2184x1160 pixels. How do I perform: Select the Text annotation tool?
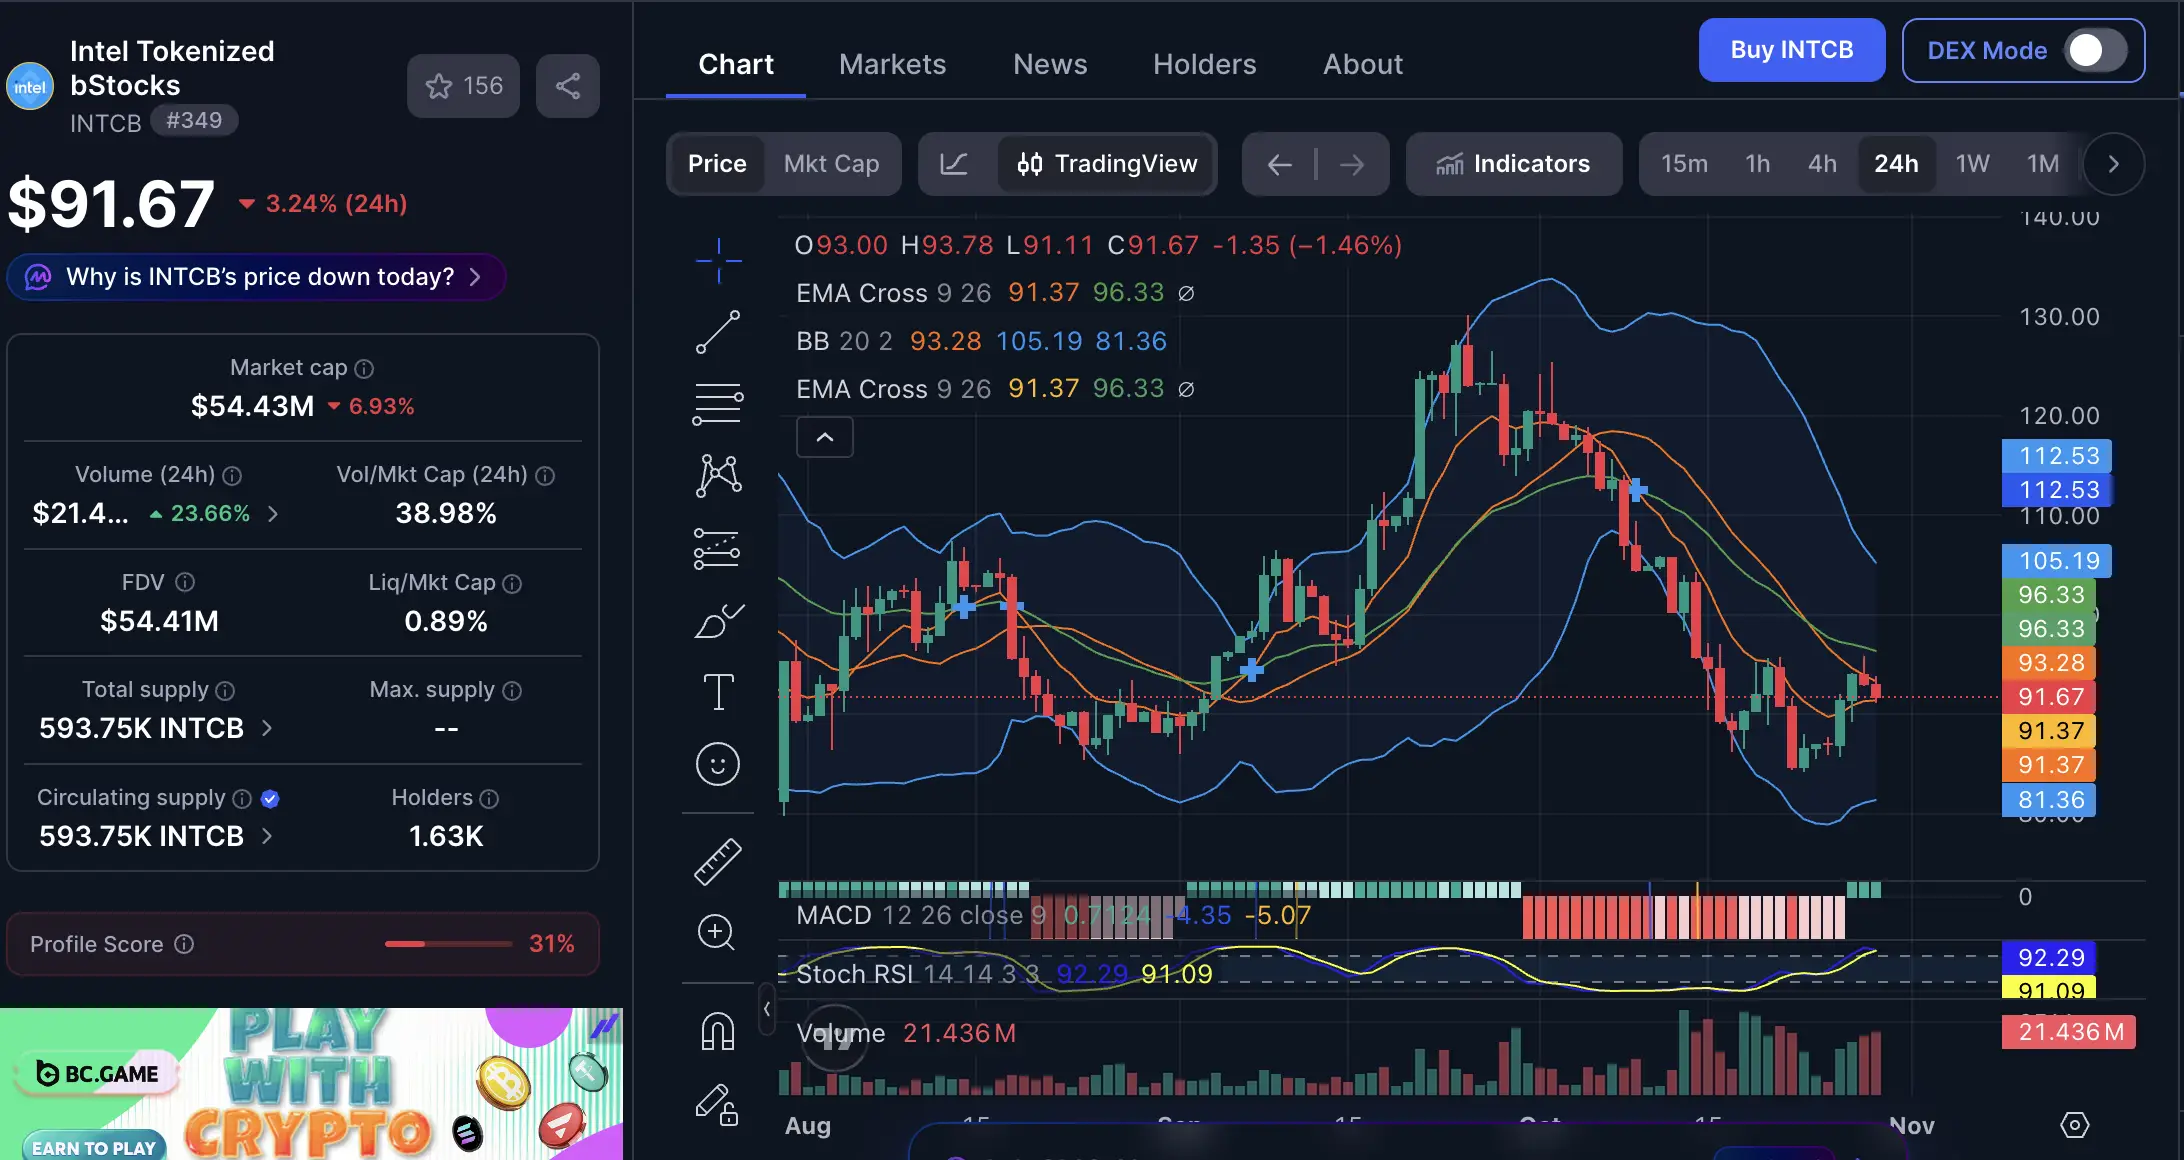pyautogui.click(x=718, y=691)
